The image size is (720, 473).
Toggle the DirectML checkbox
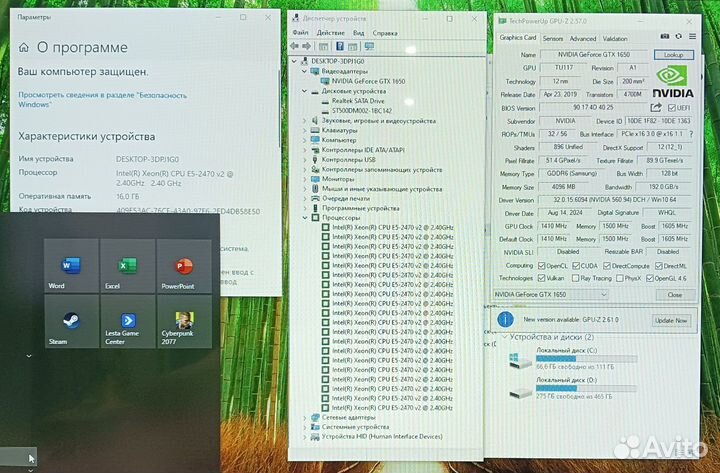pyautogui.click(x=658, y=266)
